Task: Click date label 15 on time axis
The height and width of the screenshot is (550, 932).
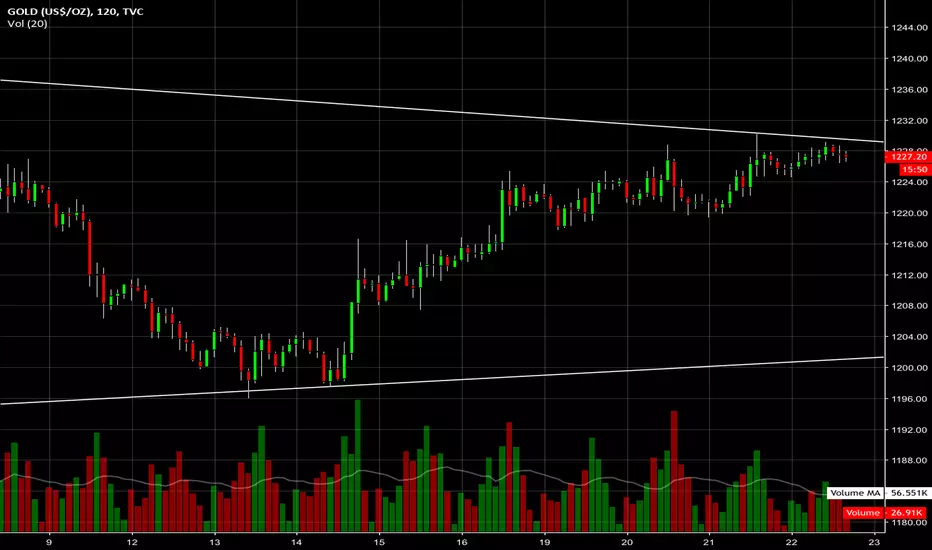Action: click(x=379, y=542)
